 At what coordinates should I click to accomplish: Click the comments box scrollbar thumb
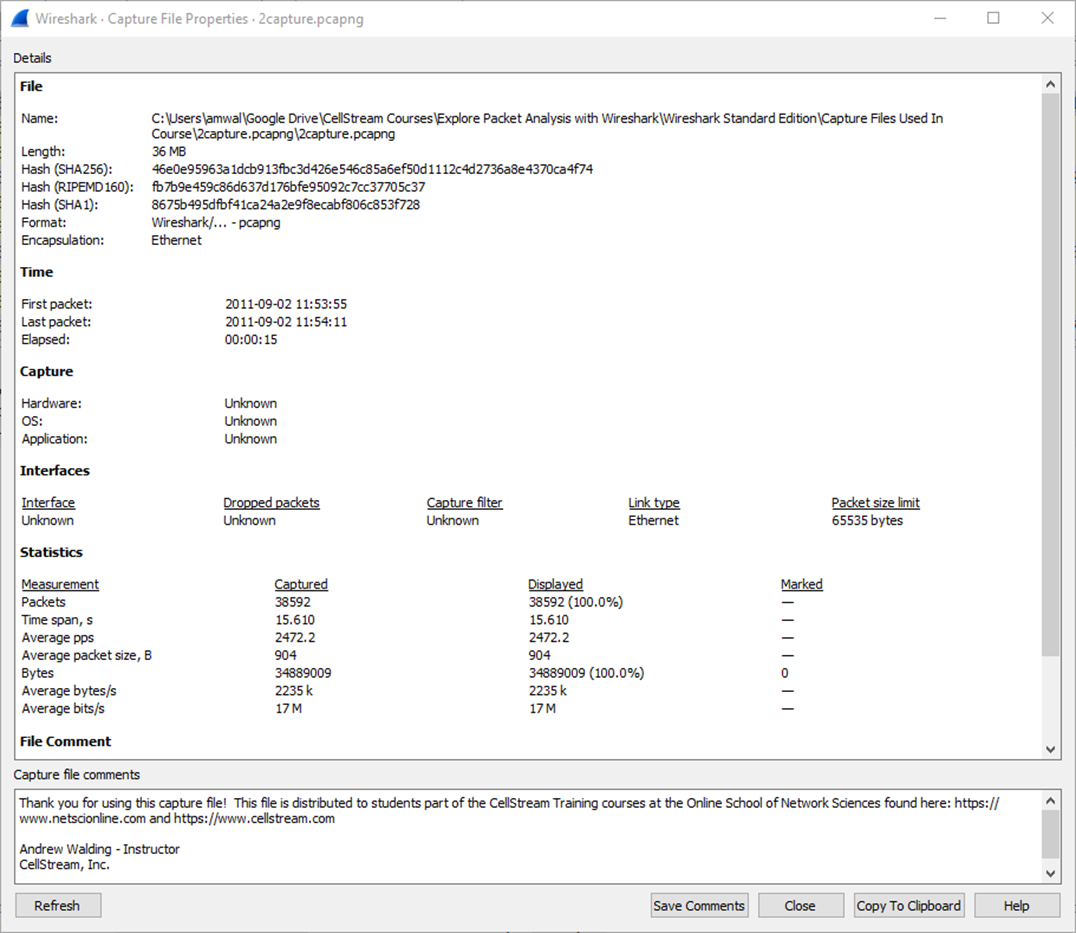click(x=1050, y=834)
